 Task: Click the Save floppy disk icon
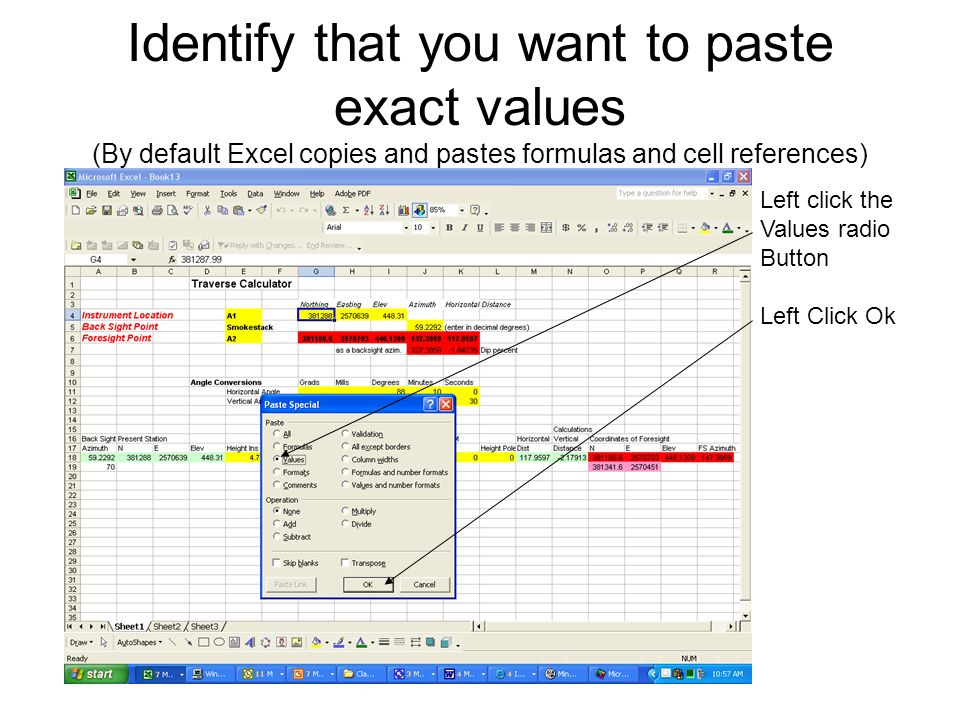(x=107, y=211)
